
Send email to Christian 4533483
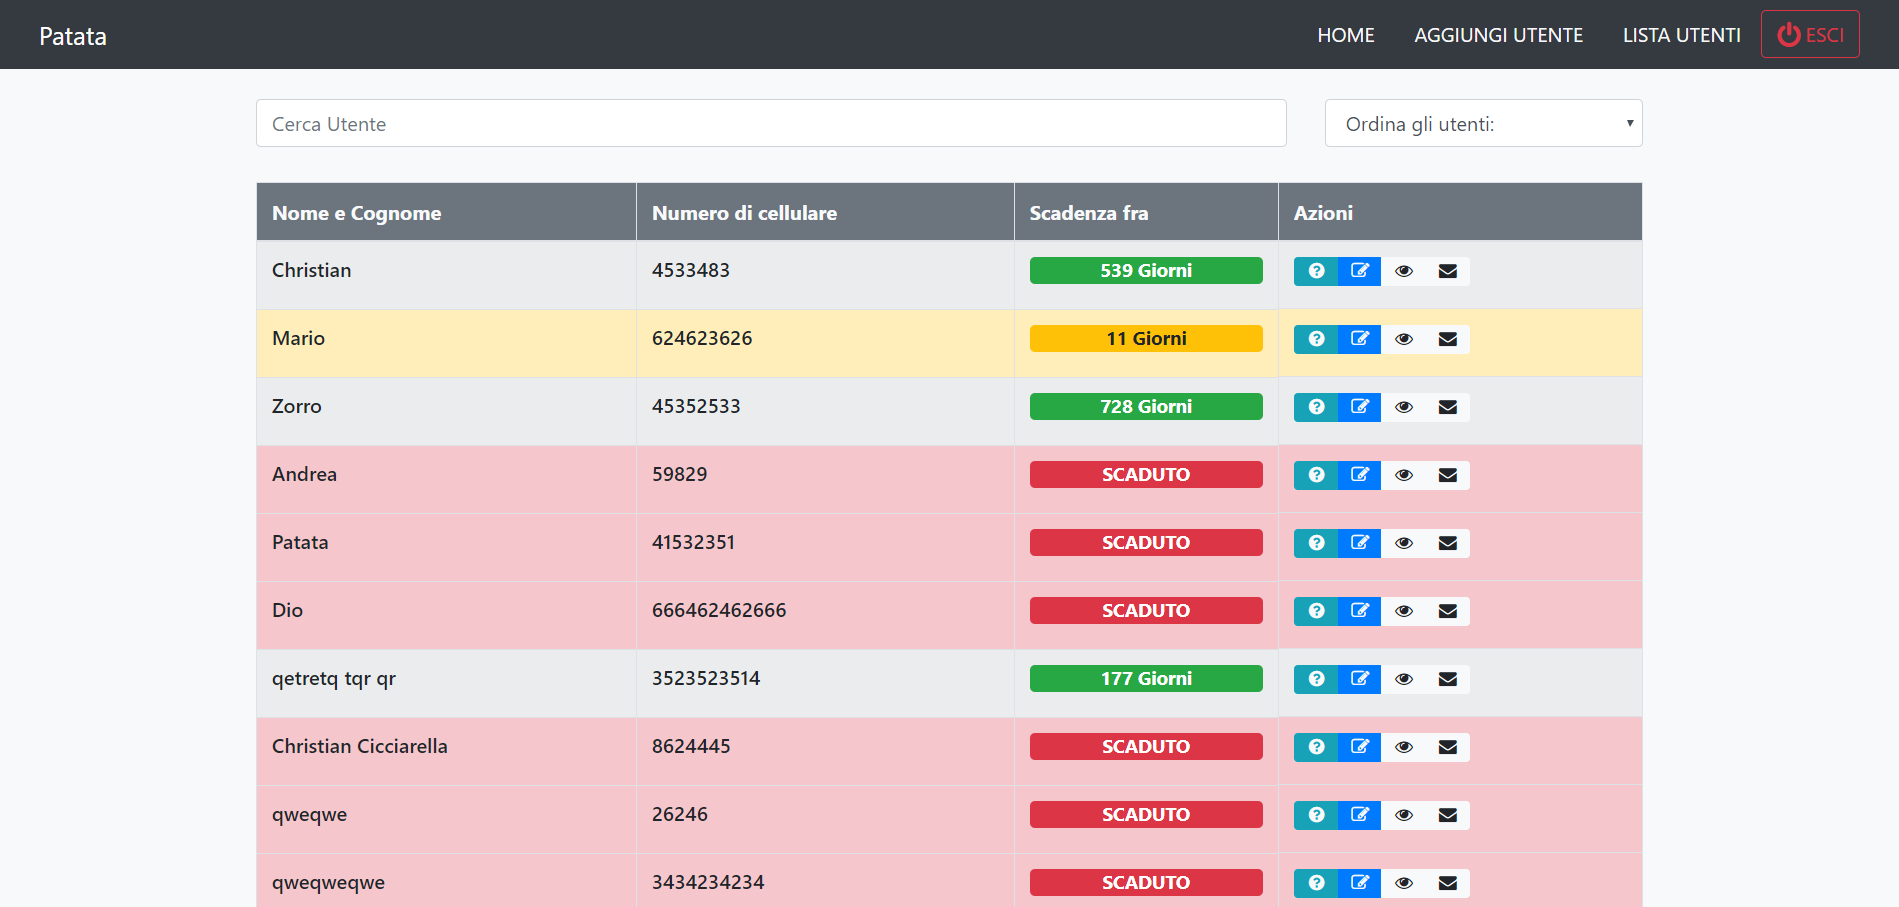pos(1448,271)
